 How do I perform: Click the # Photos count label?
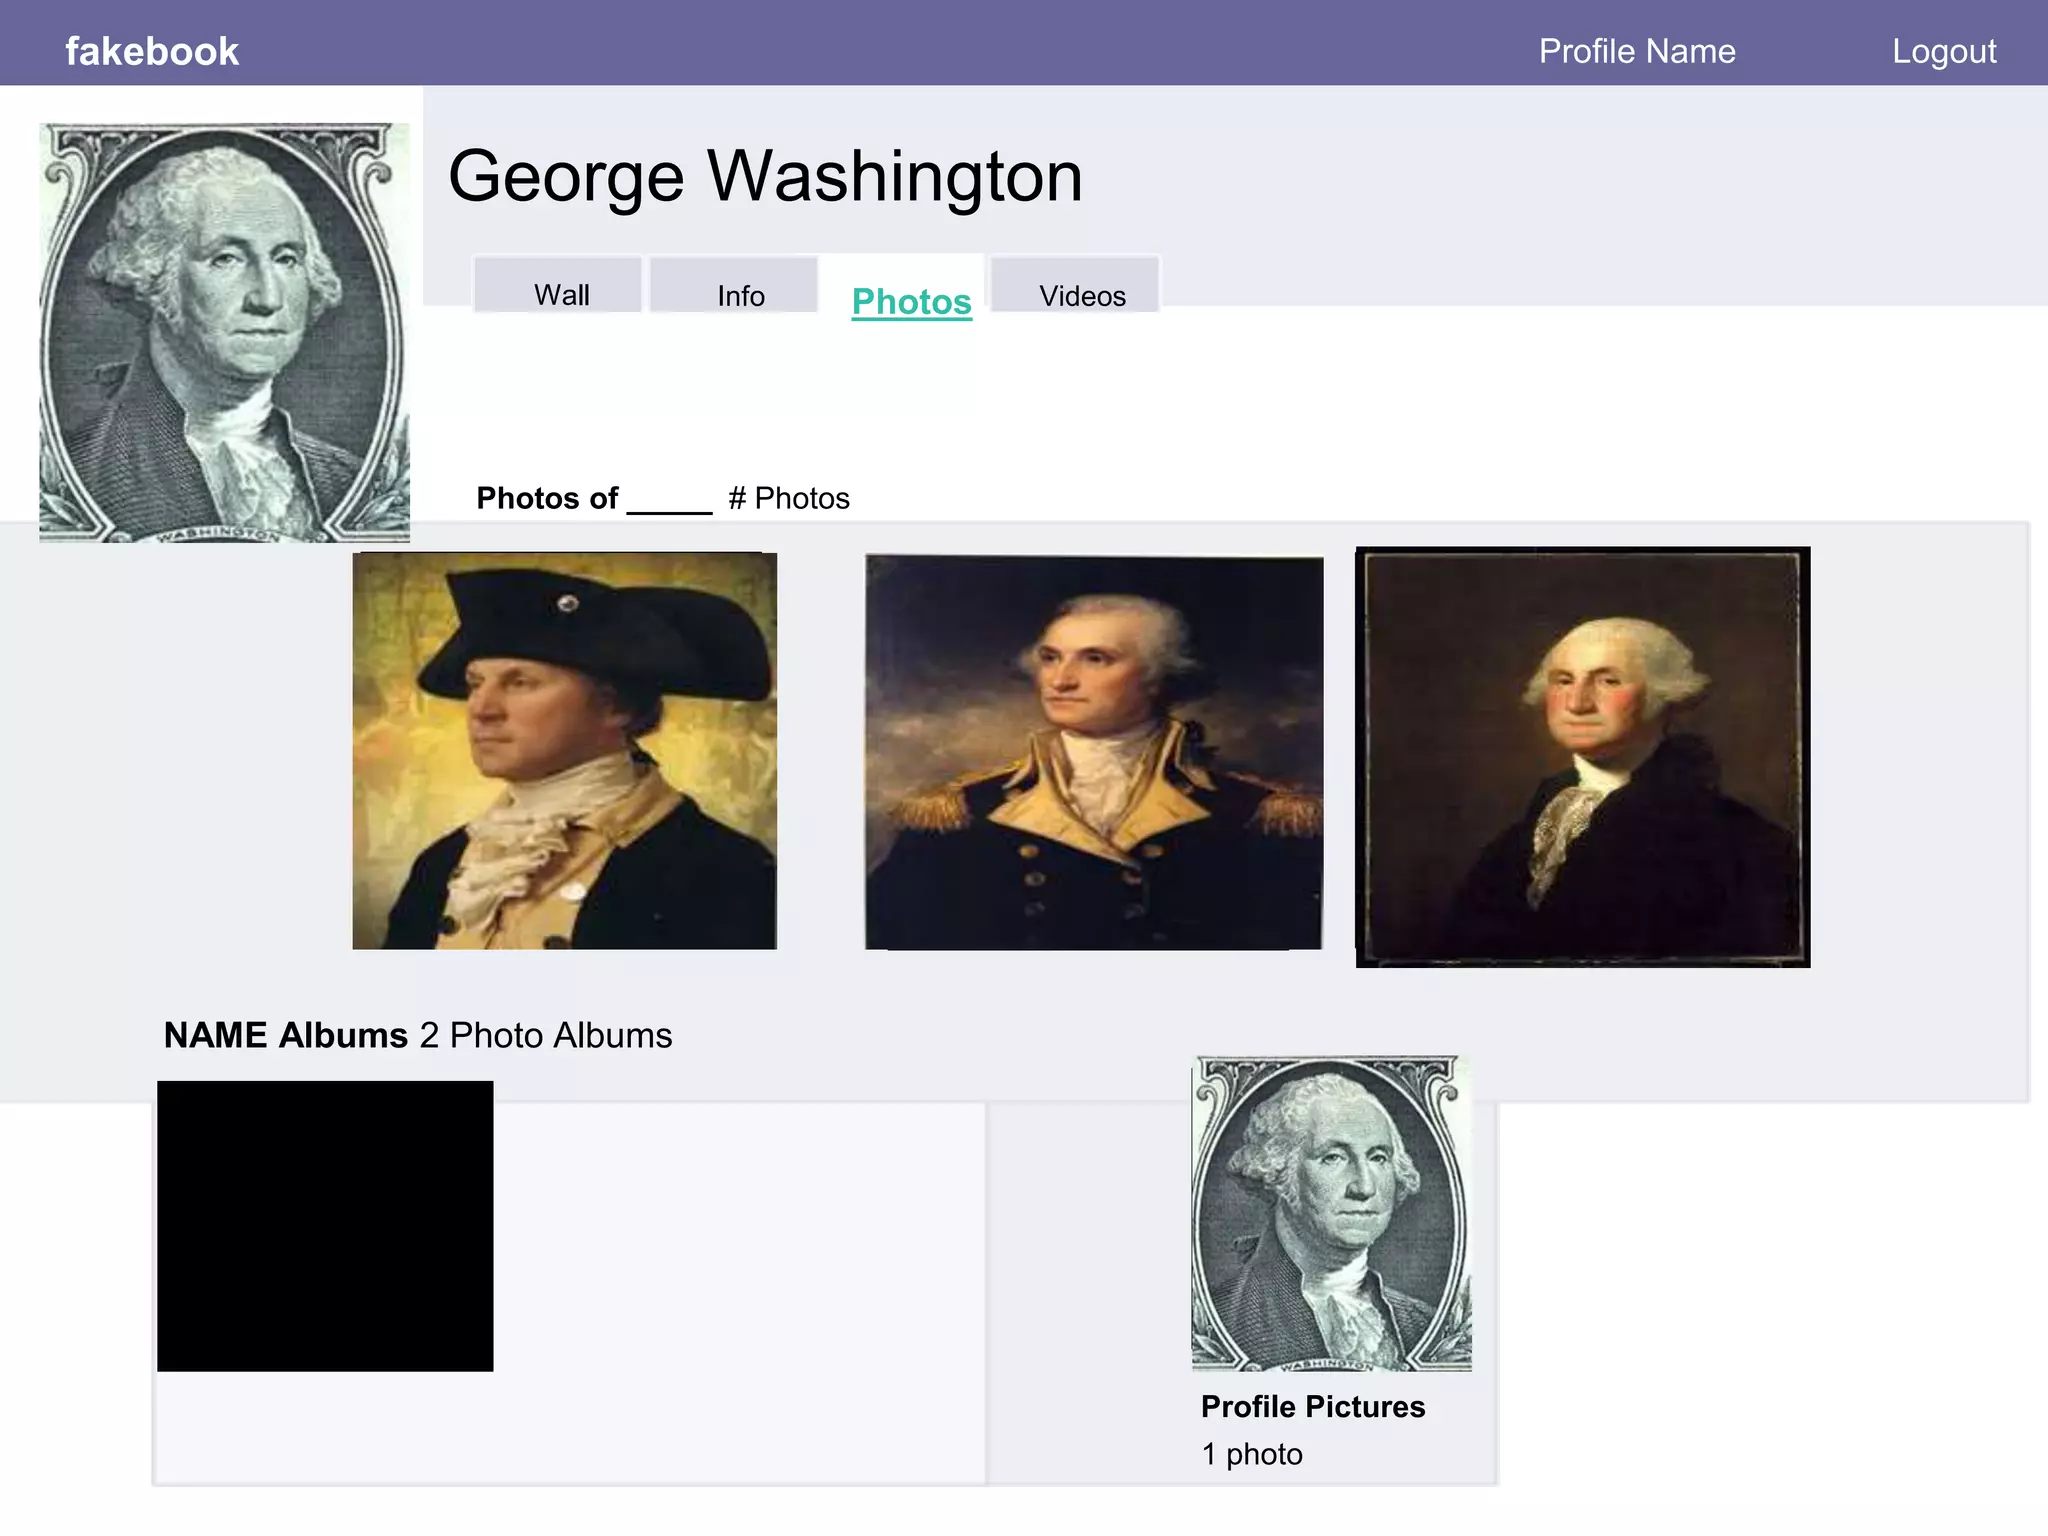pos(789,498)
